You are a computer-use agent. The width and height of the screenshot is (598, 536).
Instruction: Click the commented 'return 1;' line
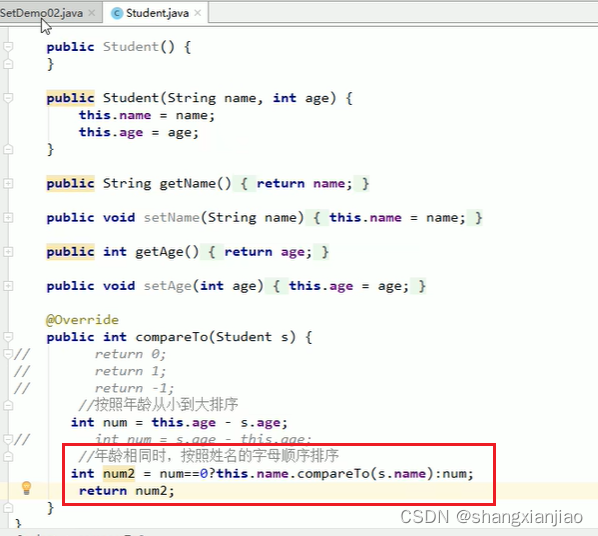pos(130,371)
